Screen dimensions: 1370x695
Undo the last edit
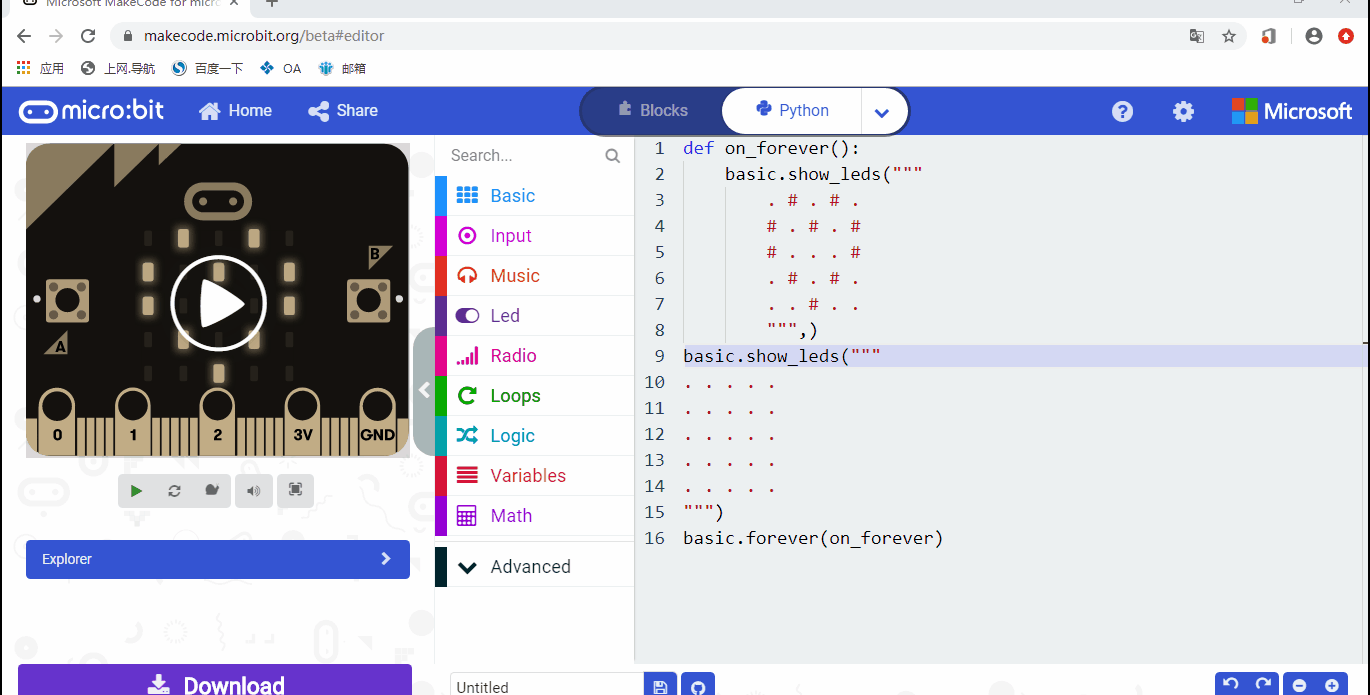pos(1231,685)
